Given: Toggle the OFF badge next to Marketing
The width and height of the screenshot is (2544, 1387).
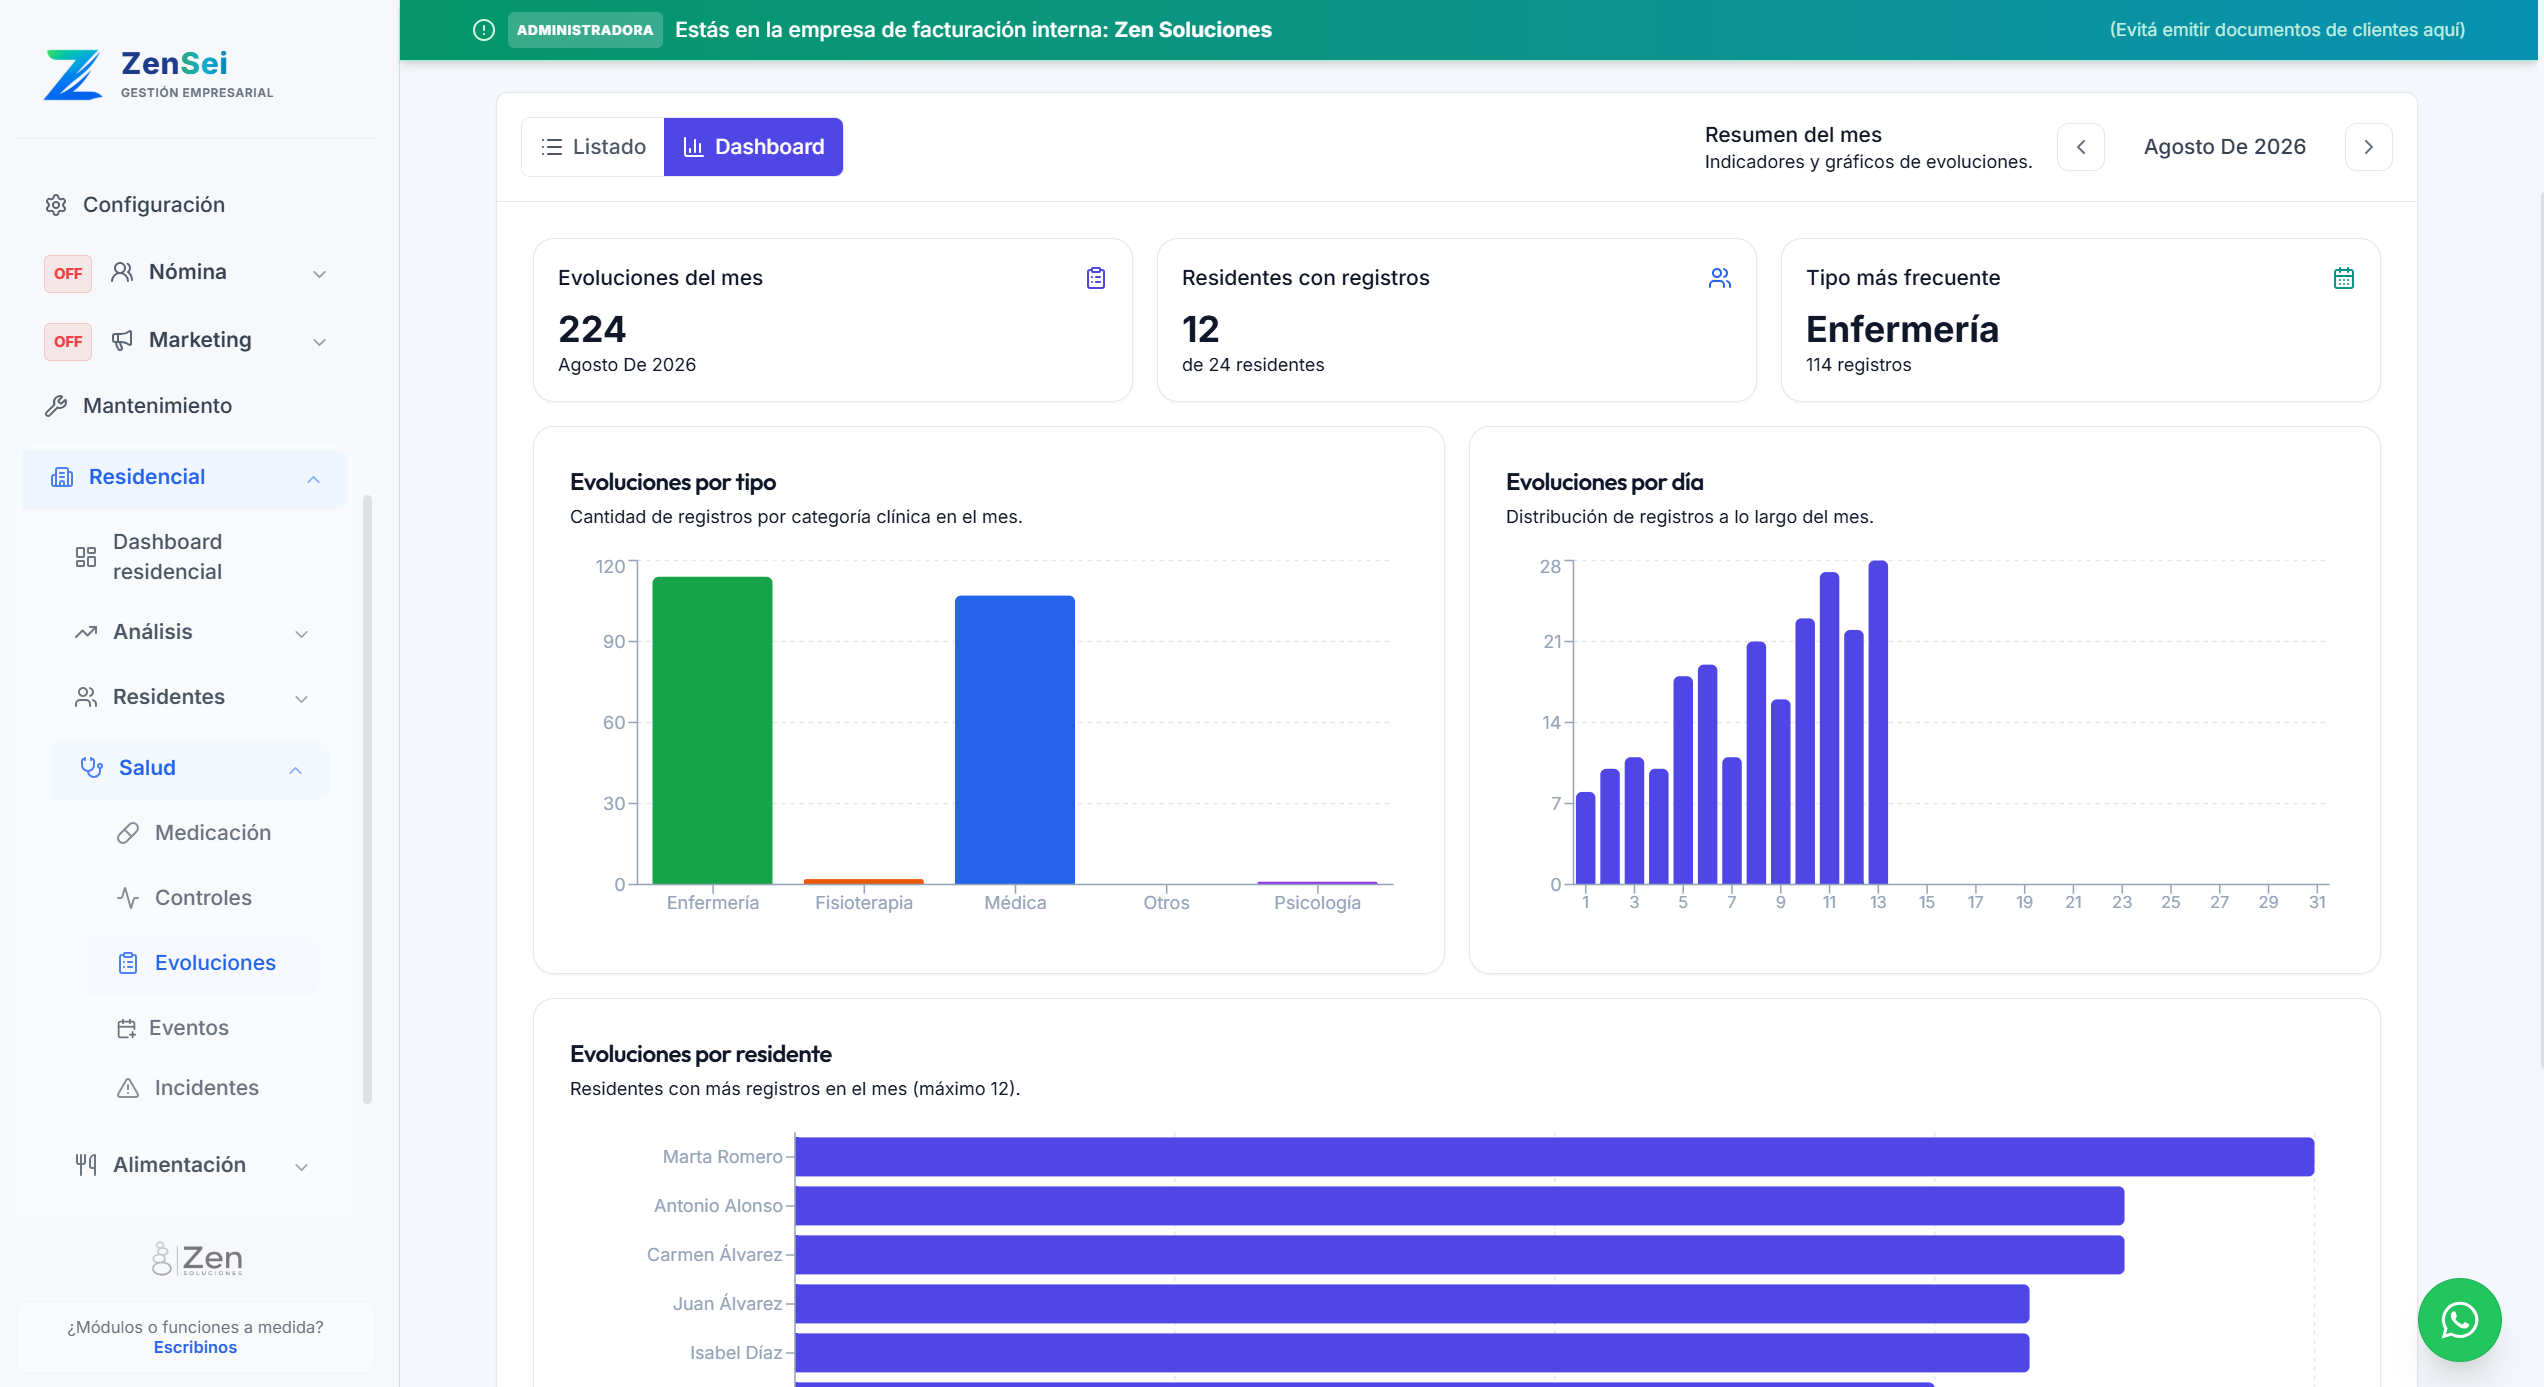Looking at the screenshot, I should [x=68, y=341].
